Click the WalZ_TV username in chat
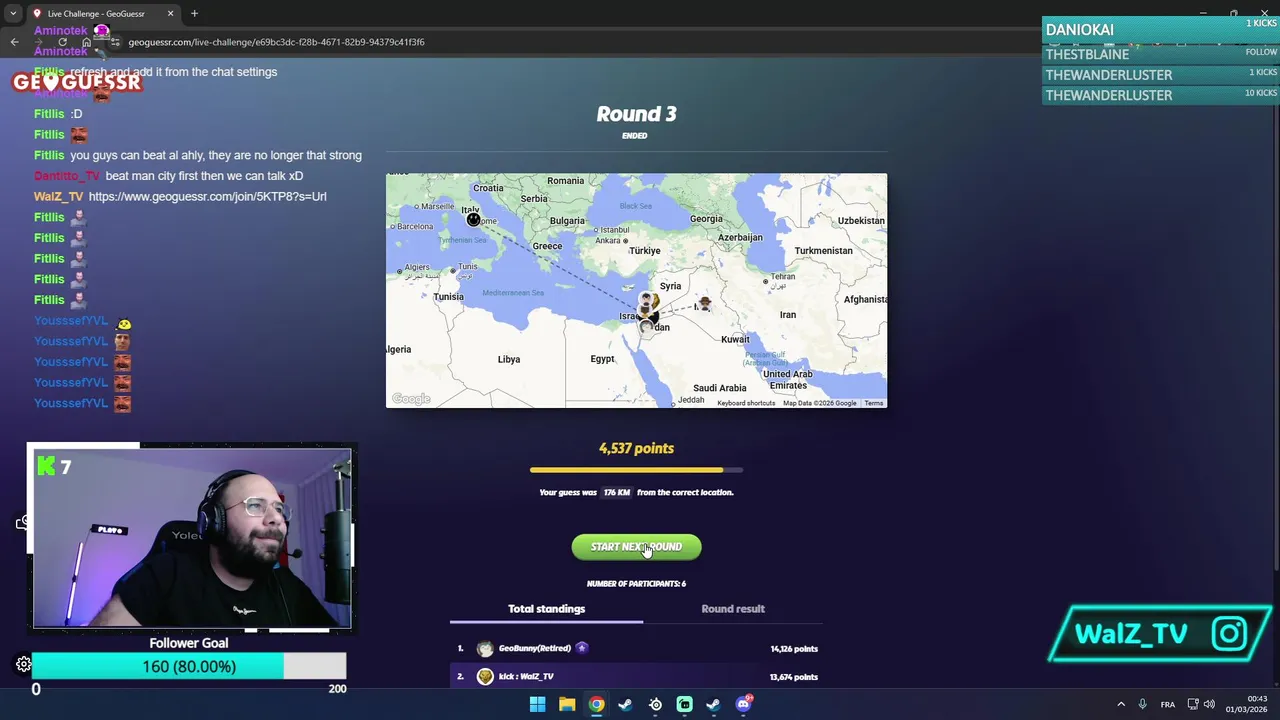Image resolution: width=1280 pixels, height=720 pixels. [58, 197]
